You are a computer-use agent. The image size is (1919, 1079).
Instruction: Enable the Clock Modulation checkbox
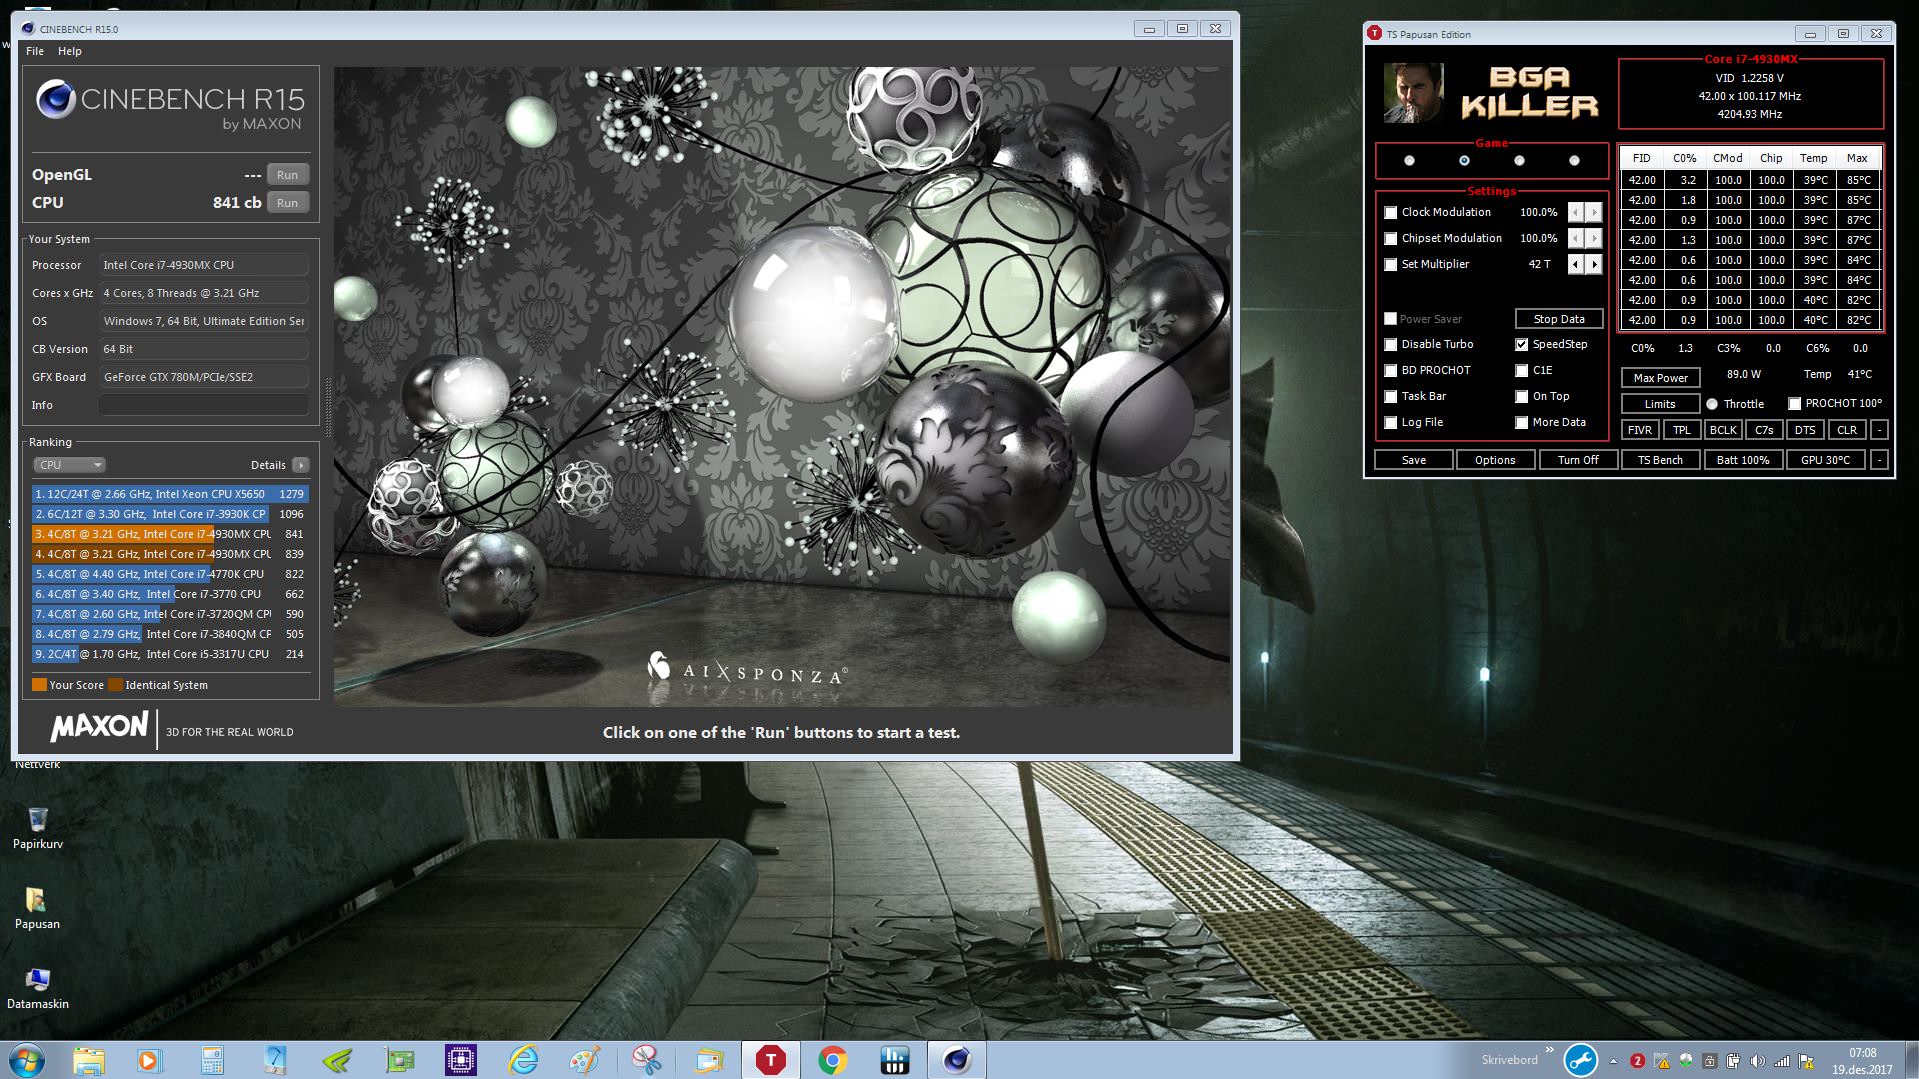(x=1390, y=212)
